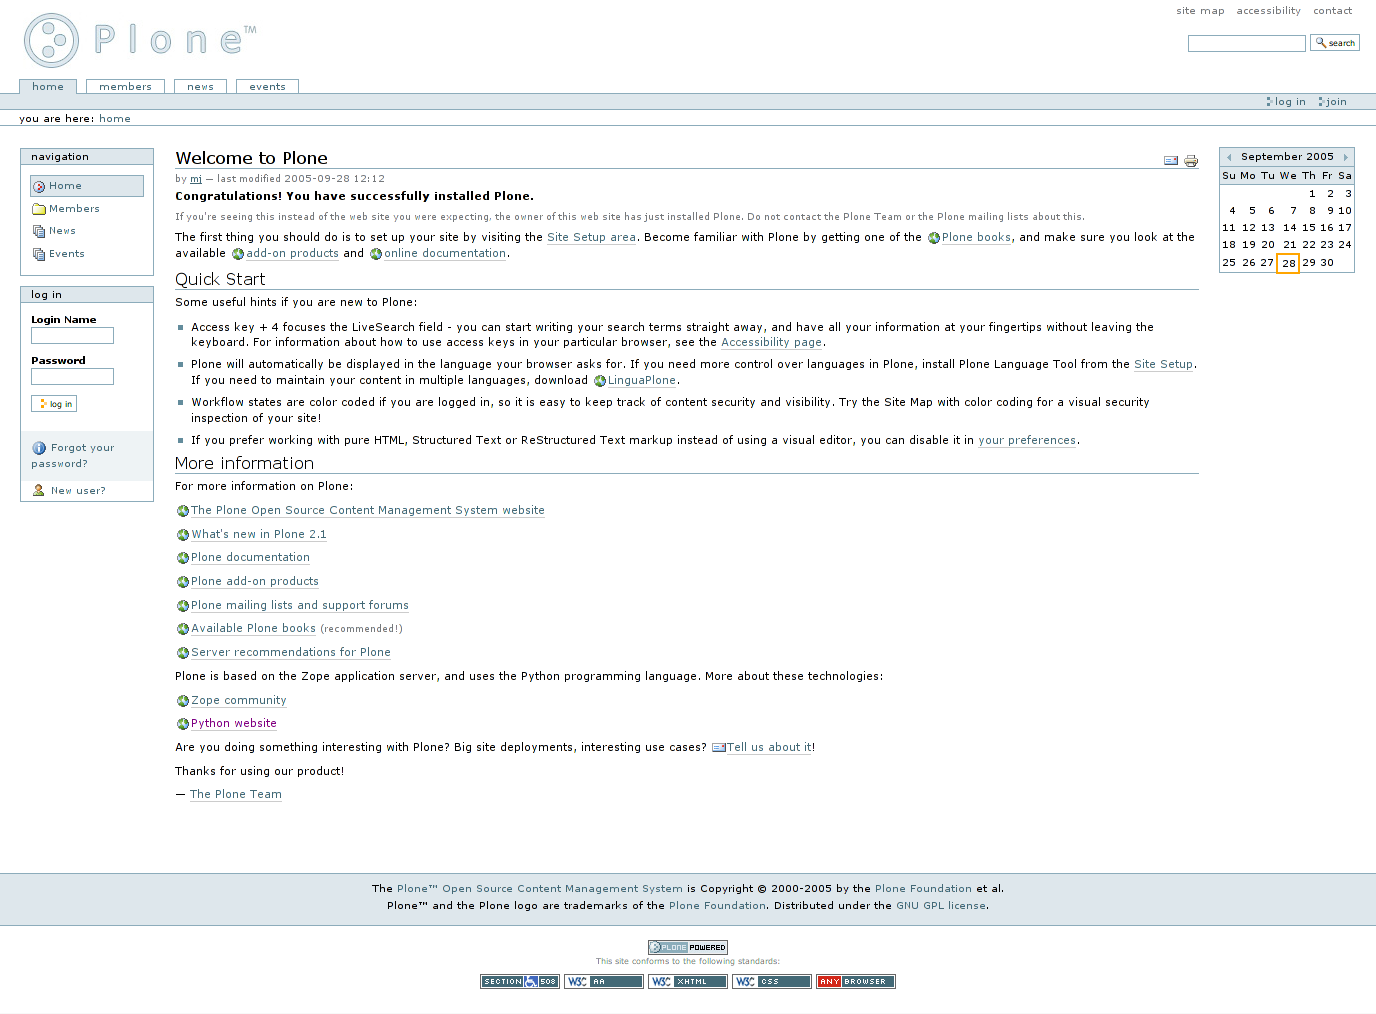
Task: Open the Site Setup area link
Action: (591, 238)
